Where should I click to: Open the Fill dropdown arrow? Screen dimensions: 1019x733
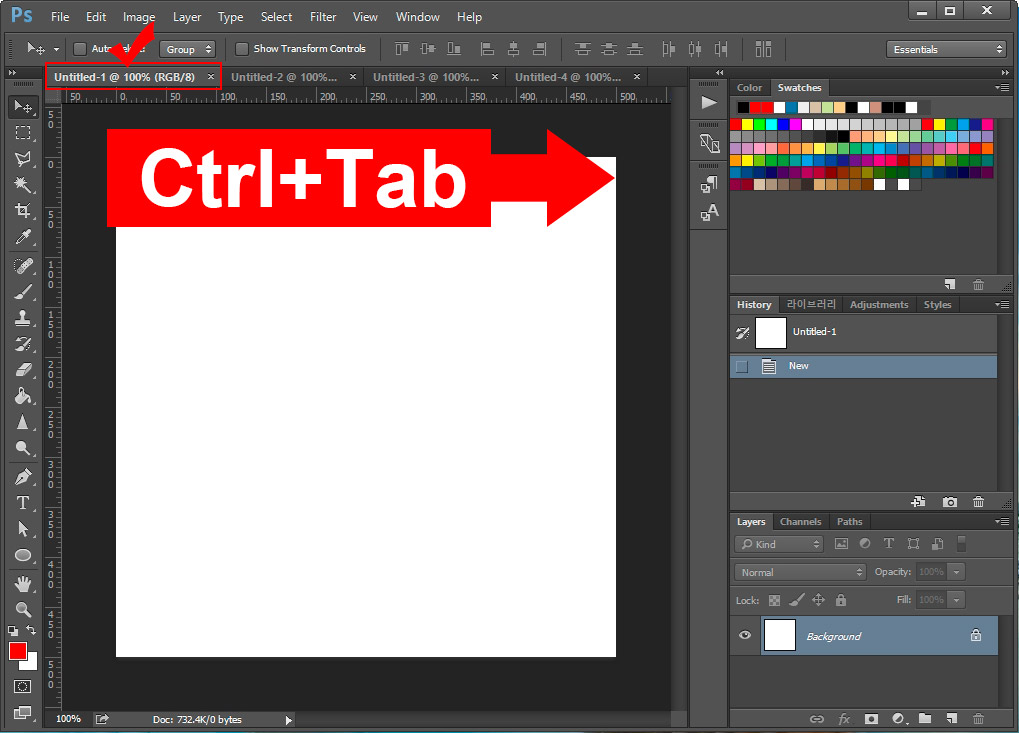[957, 600]
